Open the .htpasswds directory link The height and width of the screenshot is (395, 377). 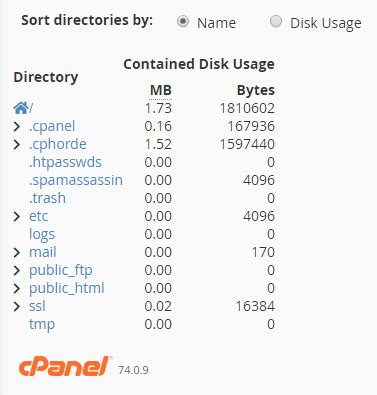tap(65, 162)
